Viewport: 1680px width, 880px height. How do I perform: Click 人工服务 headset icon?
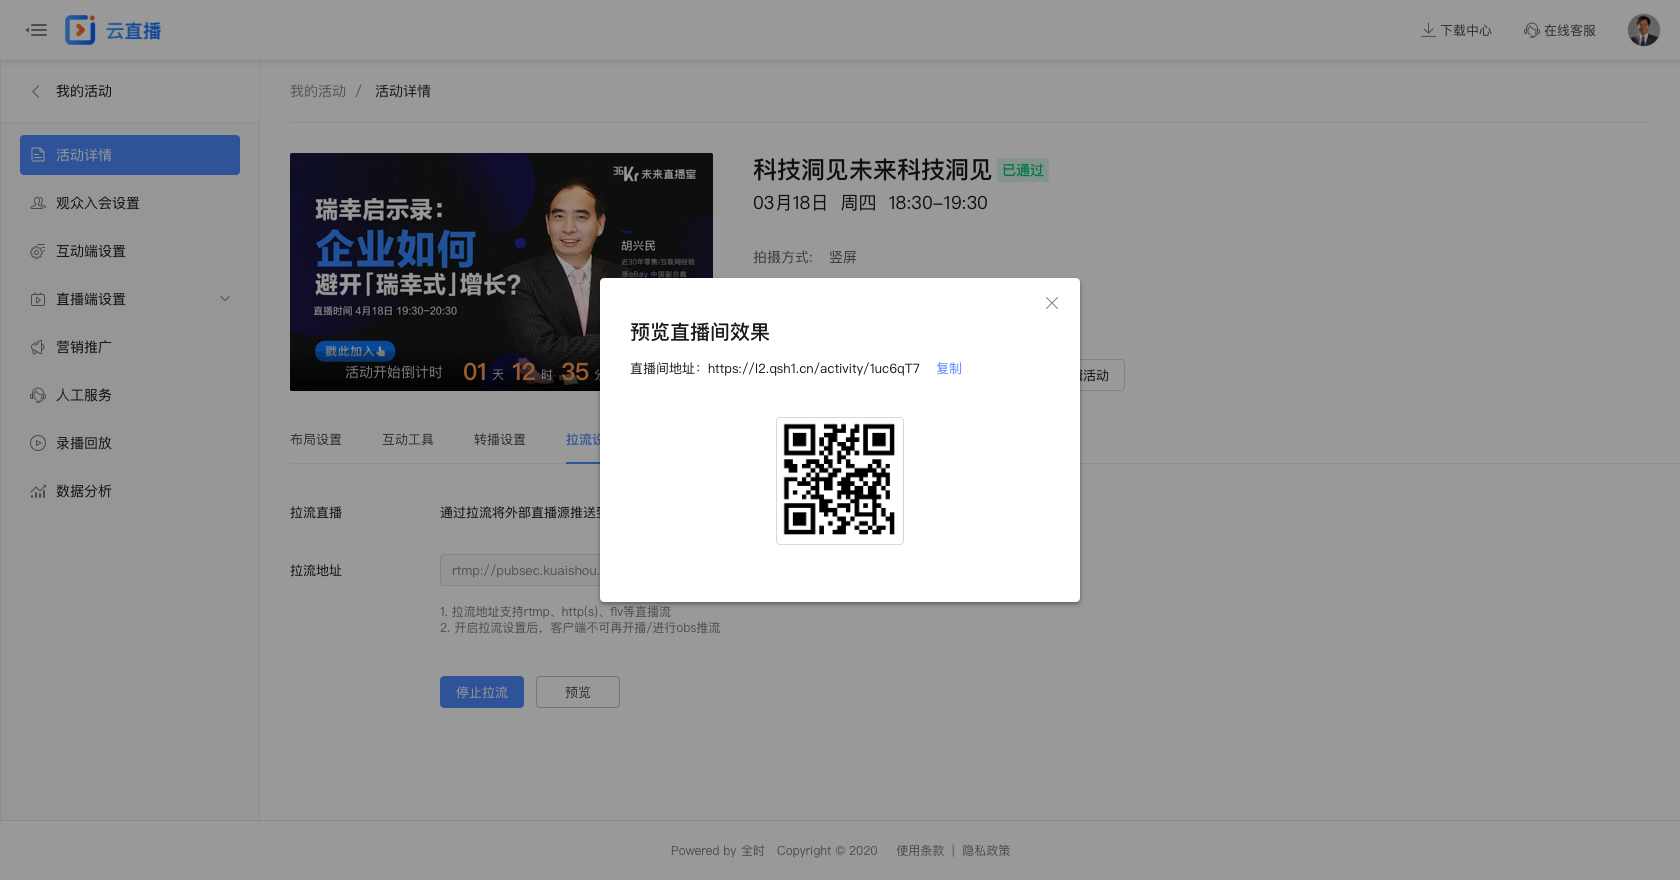tap(38, 395)
